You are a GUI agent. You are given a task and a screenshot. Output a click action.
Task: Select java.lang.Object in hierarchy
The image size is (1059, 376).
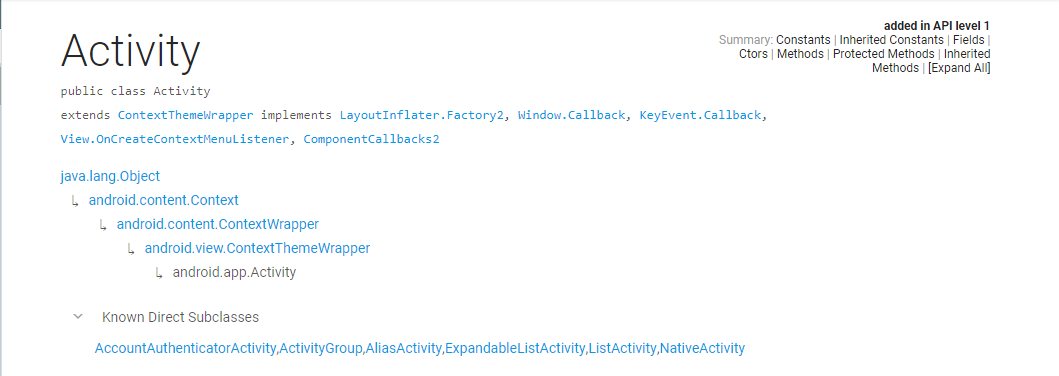110,176
